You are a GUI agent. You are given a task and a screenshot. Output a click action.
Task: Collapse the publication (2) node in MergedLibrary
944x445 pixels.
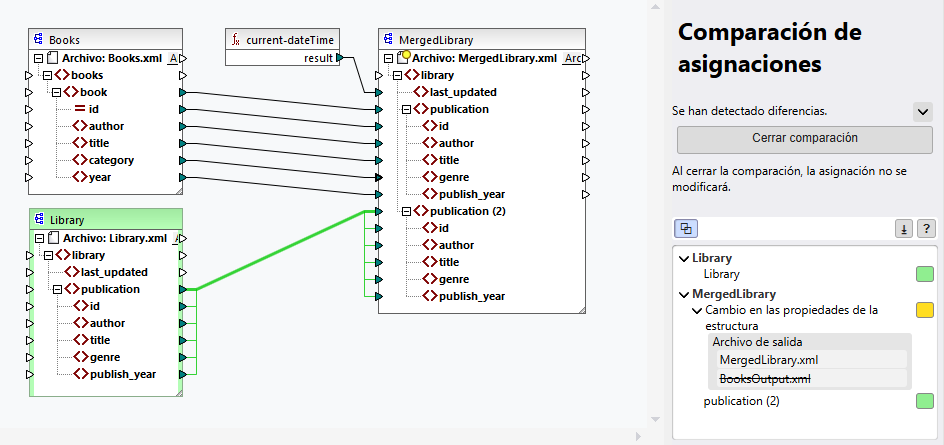coord(406,211)
